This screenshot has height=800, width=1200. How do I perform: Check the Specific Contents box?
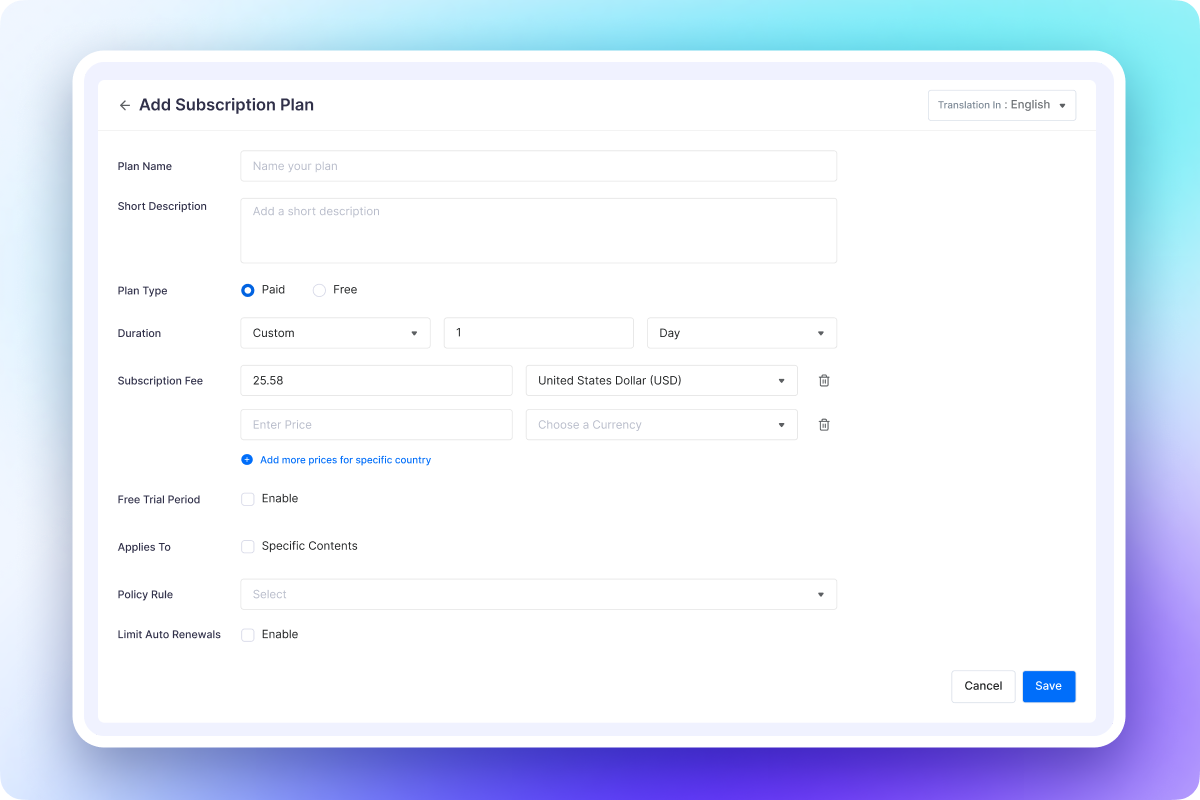point(248,547)
